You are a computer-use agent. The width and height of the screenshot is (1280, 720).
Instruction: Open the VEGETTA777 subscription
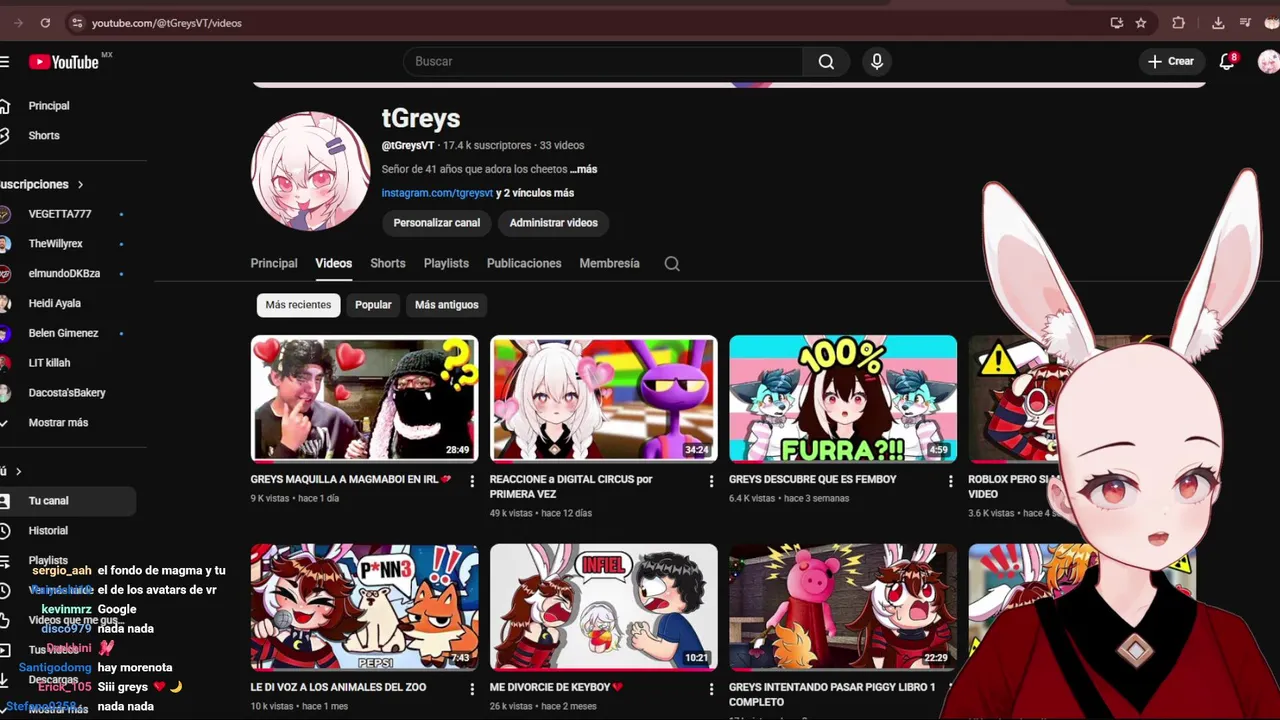tap(62, 214)
